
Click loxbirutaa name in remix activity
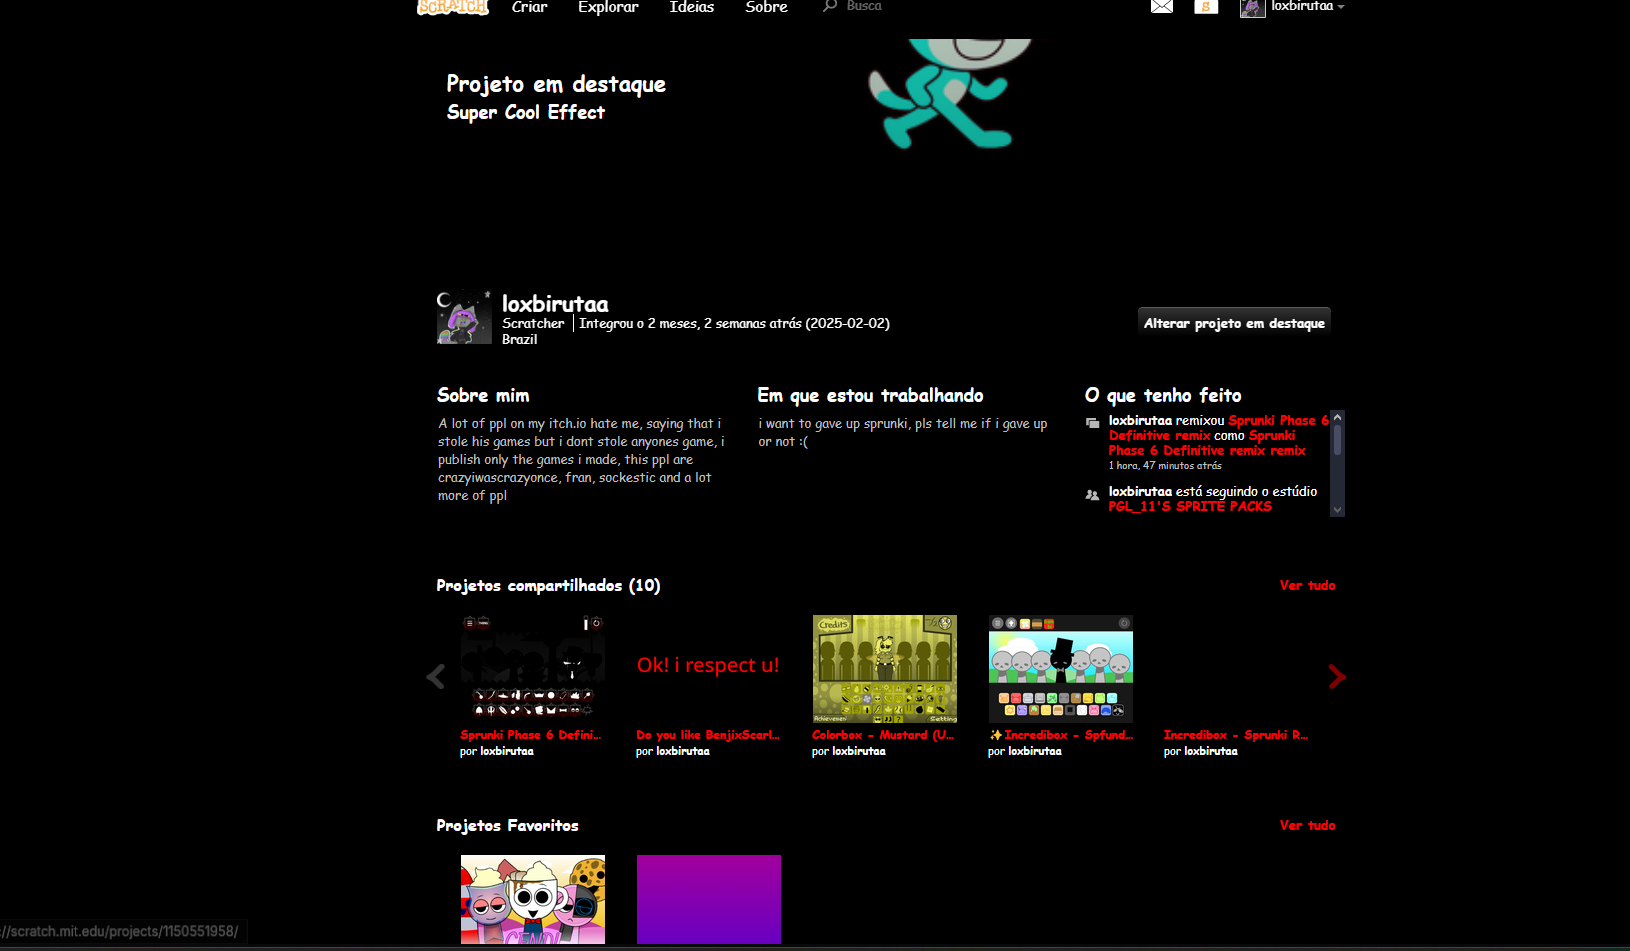tap(1140, 421)
